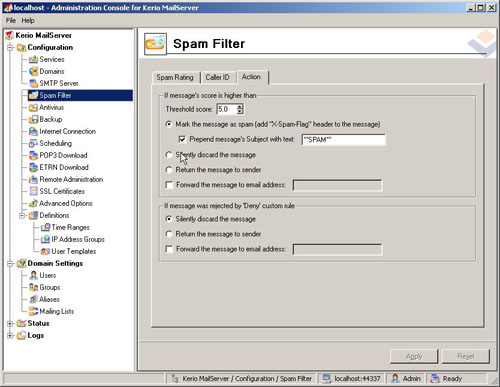Click the Aliases icon

pyautogui.click(x=33, y=299)
